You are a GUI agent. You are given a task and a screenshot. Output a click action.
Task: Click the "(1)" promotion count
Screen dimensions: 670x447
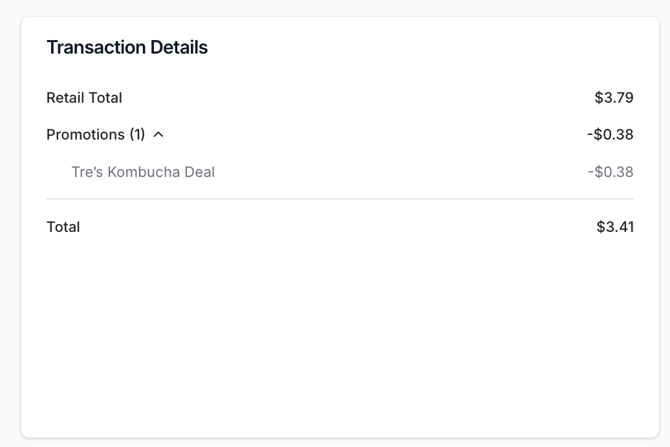(138, 135)
